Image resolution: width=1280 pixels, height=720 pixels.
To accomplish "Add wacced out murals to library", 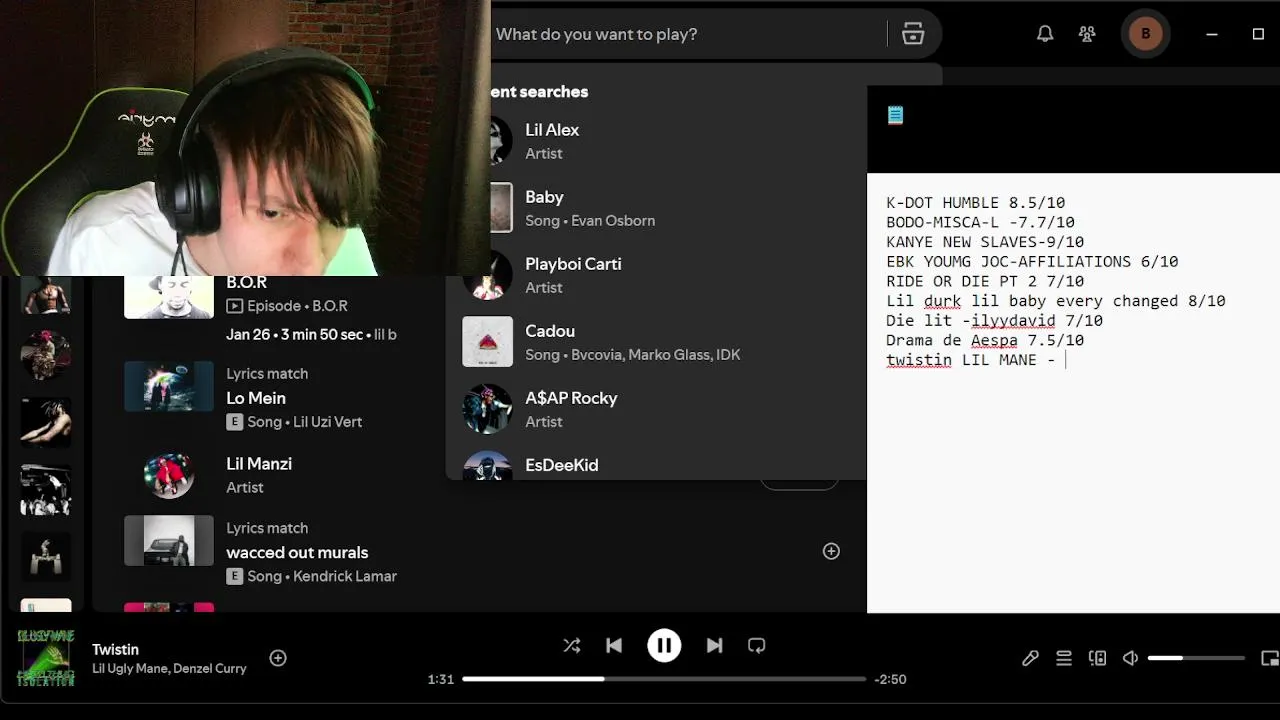I will click(831, 551).
